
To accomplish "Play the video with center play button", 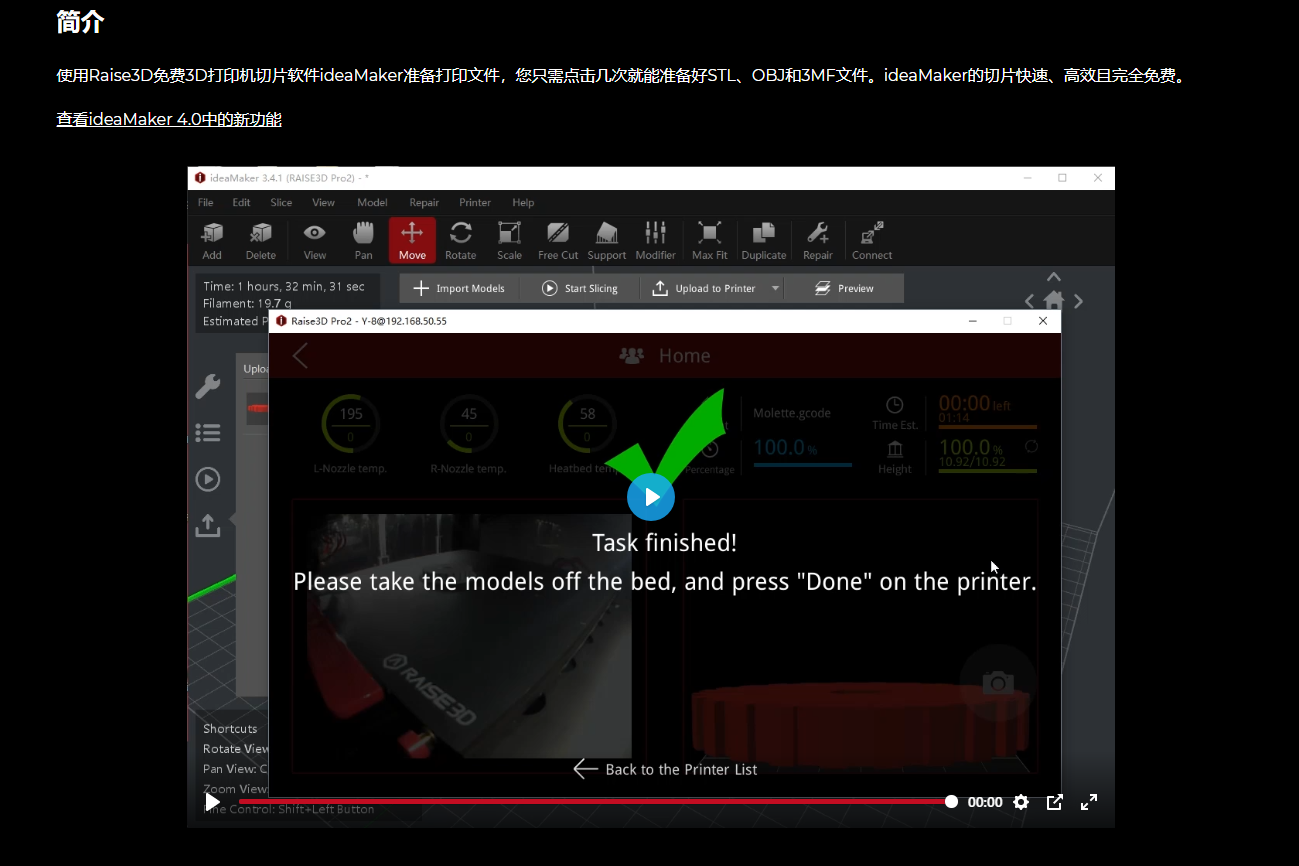I will coord(651,497).
